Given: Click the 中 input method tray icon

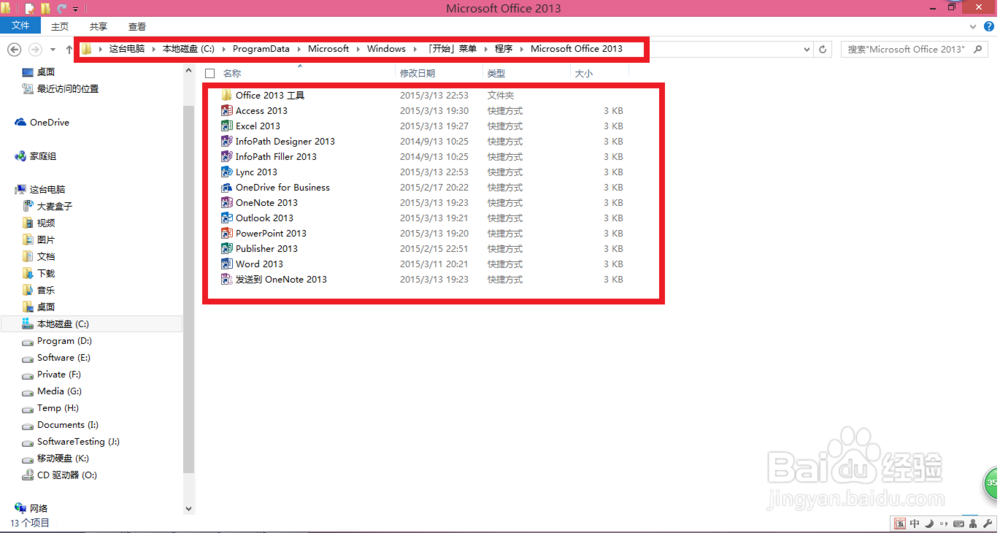Looking at the screenshot, I should [x=915, y=523].
